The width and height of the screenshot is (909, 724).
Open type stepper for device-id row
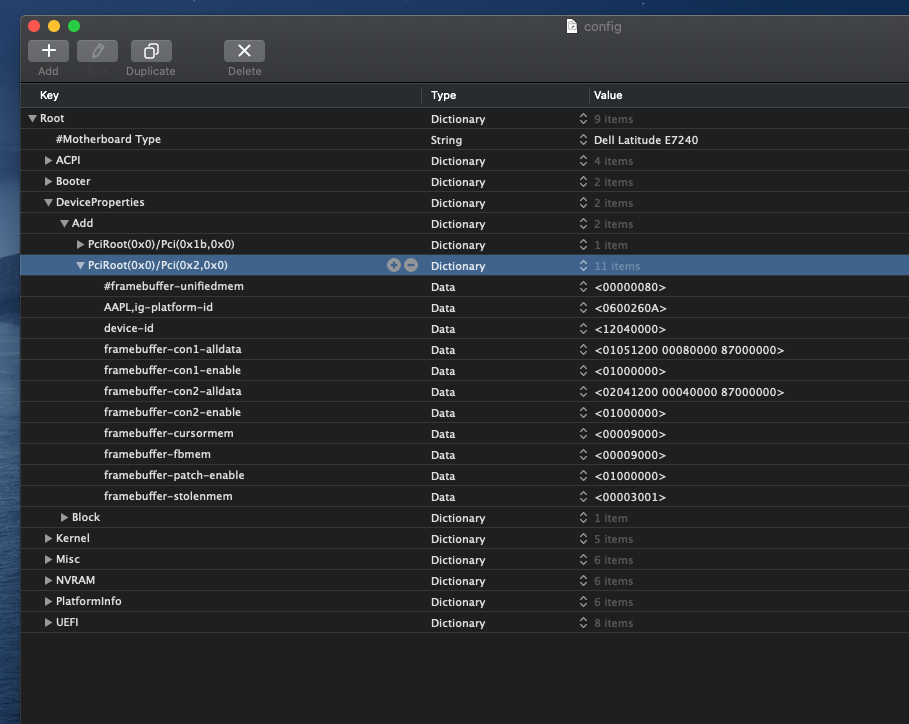point(583,329)
